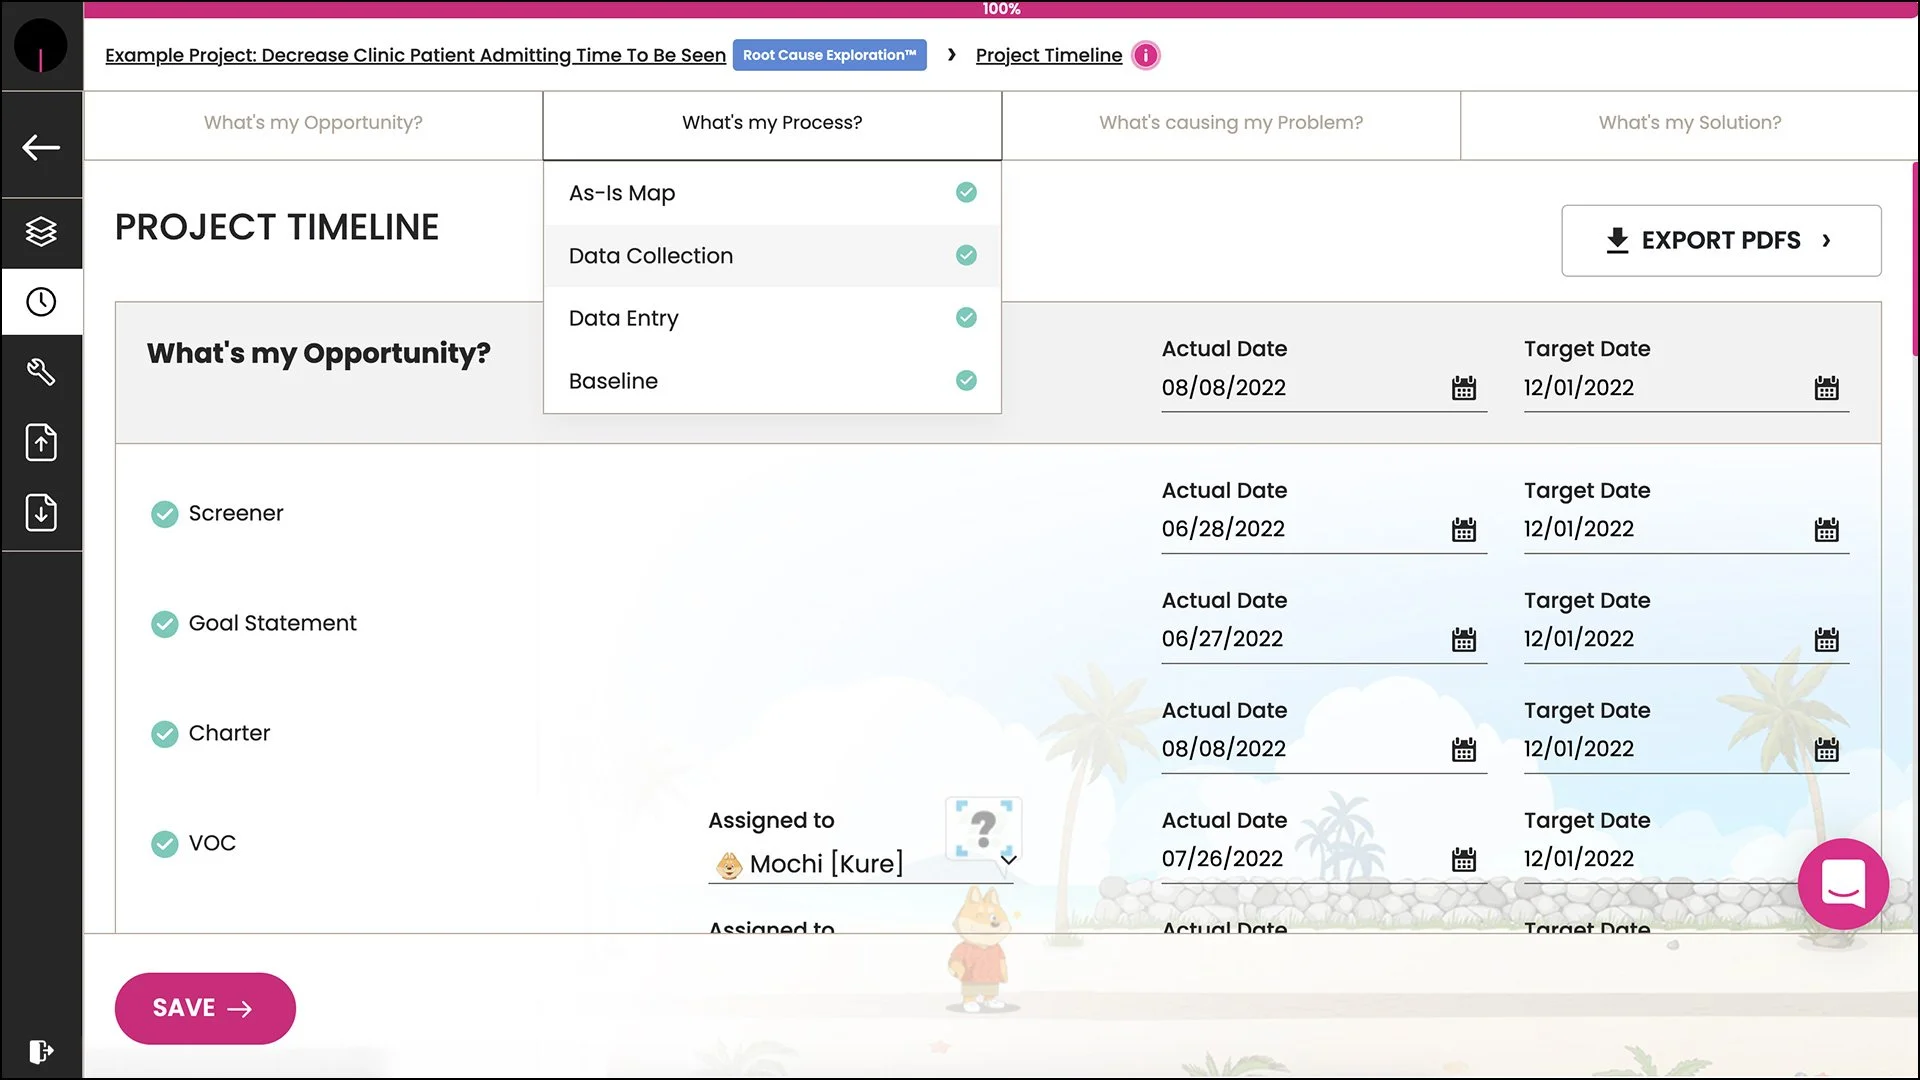This screenshot has width=1920, height=1080.
Task: Choose Baseline in the process menu
Action: pyautogui.click(x=613, y=381)
